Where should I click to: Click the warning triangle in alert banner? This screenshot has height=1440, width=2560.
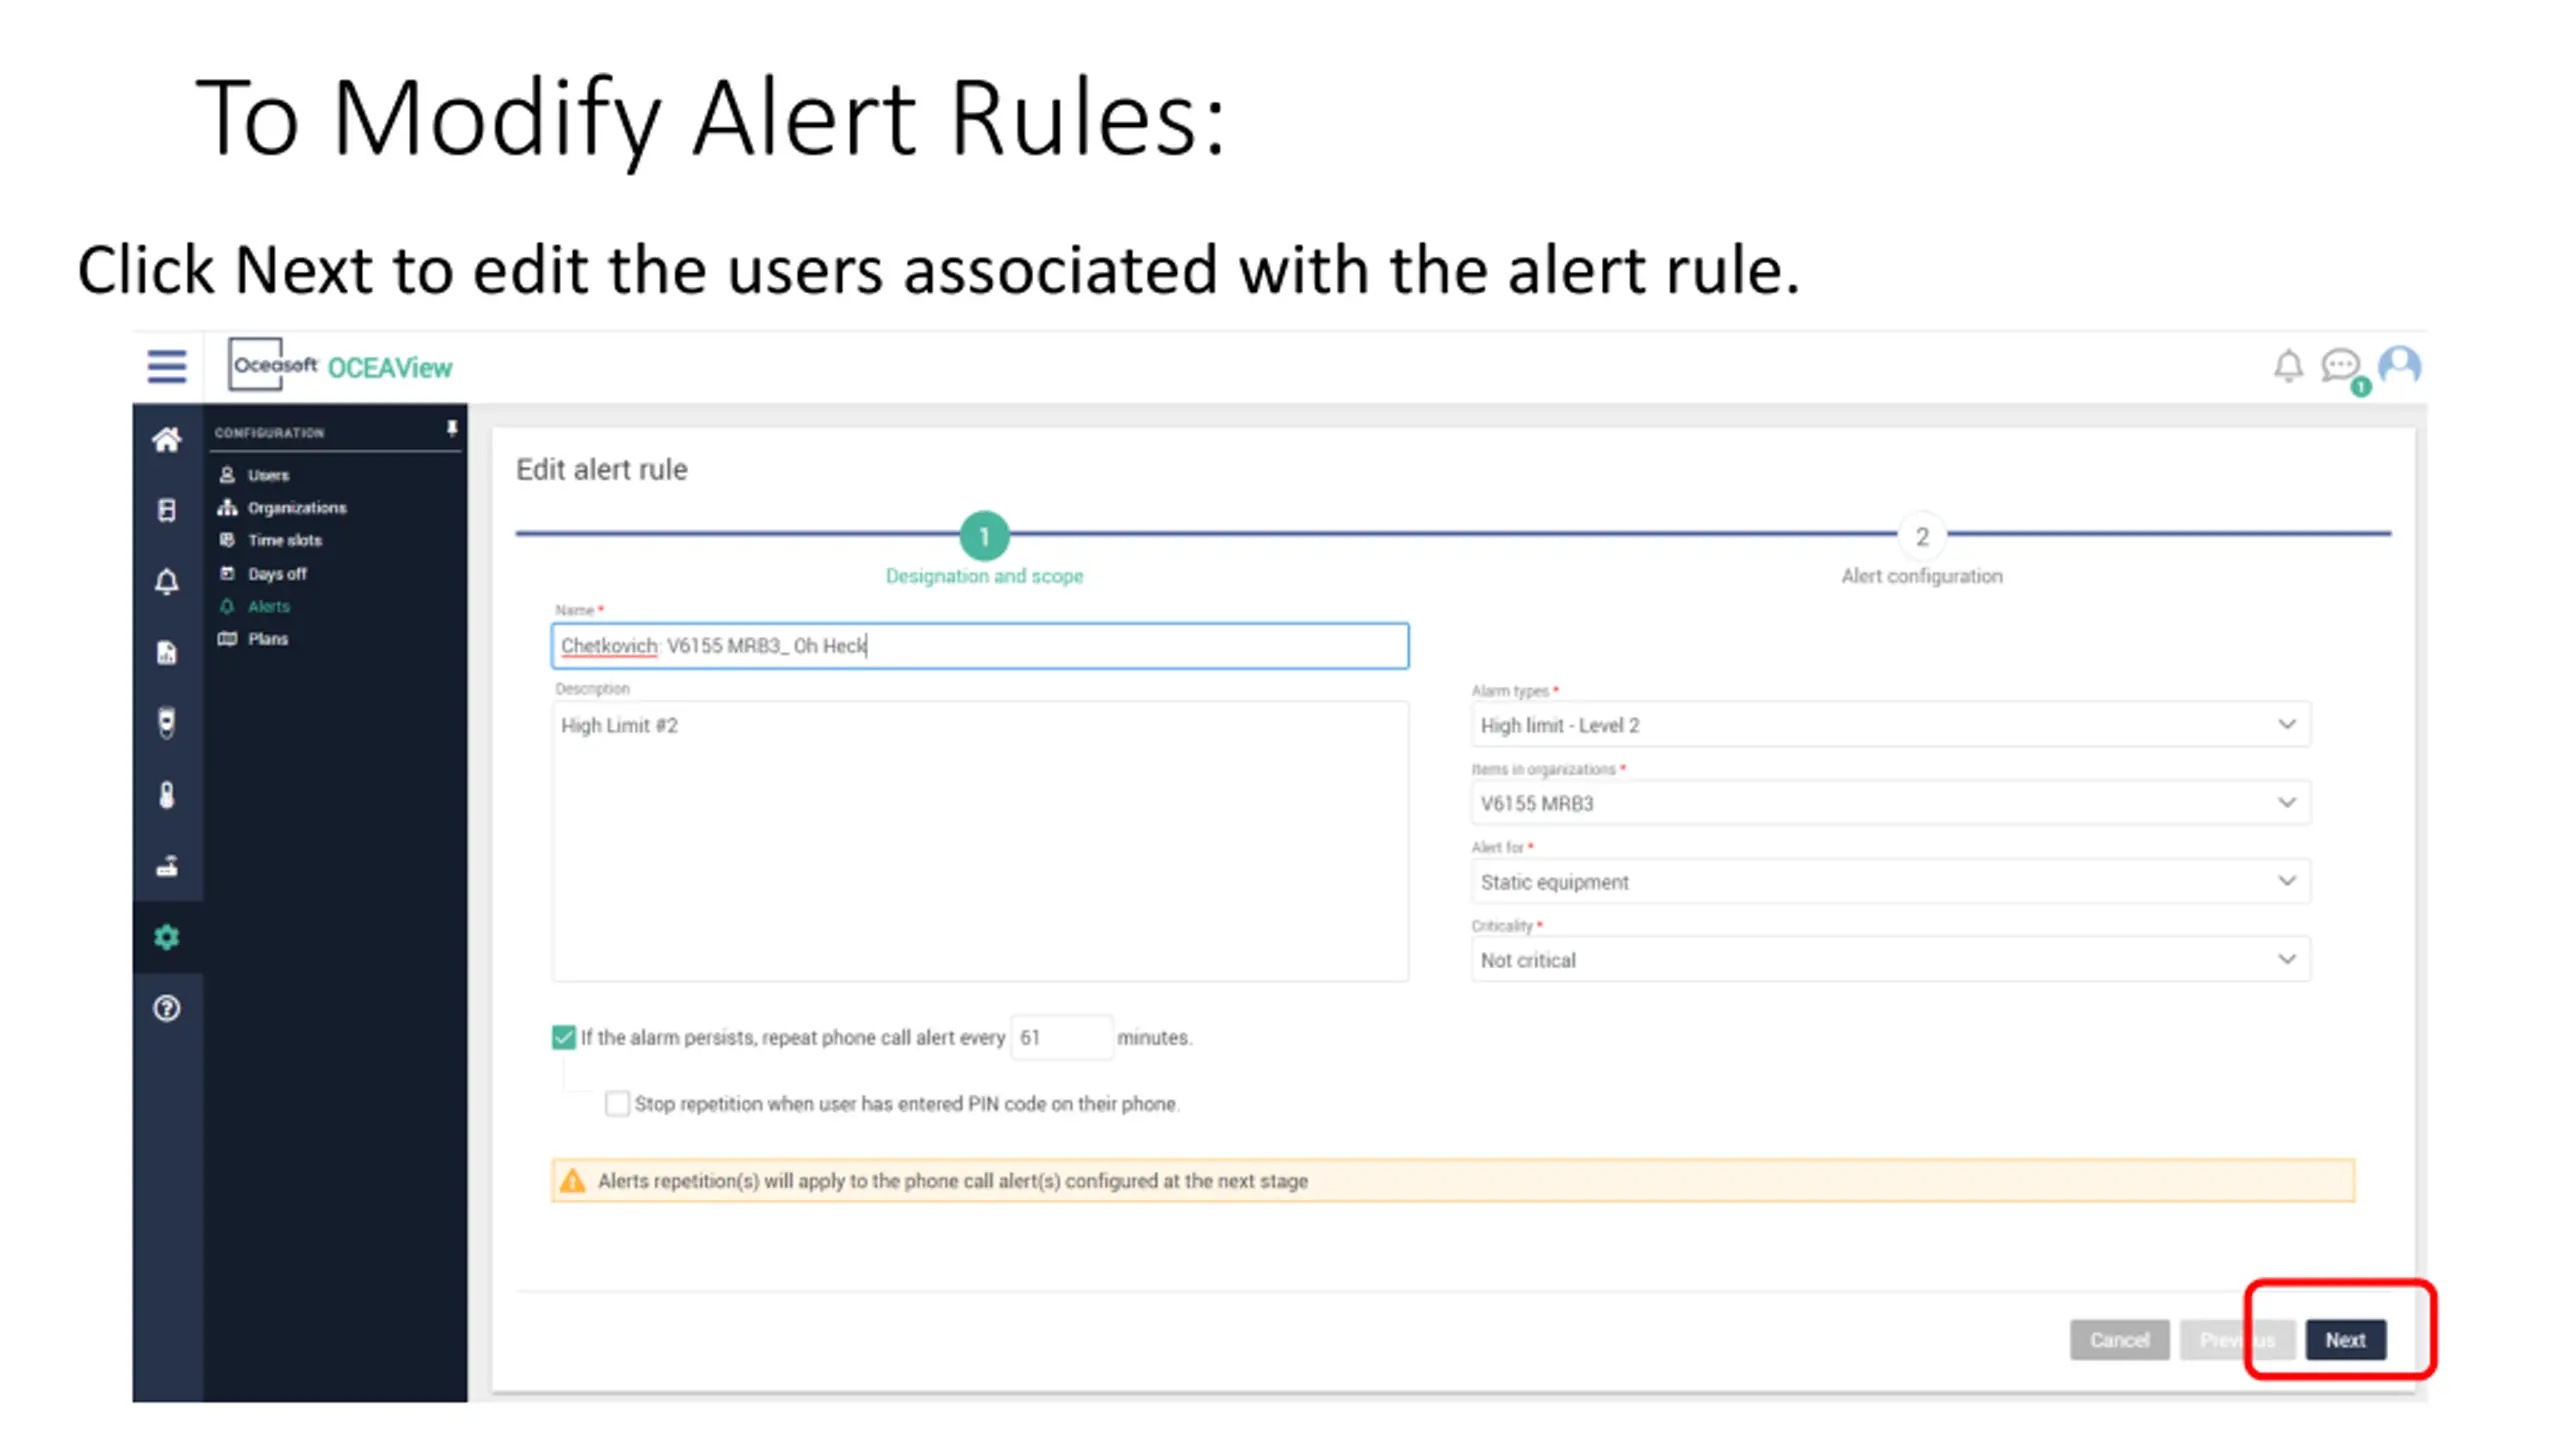point(572,1181)
